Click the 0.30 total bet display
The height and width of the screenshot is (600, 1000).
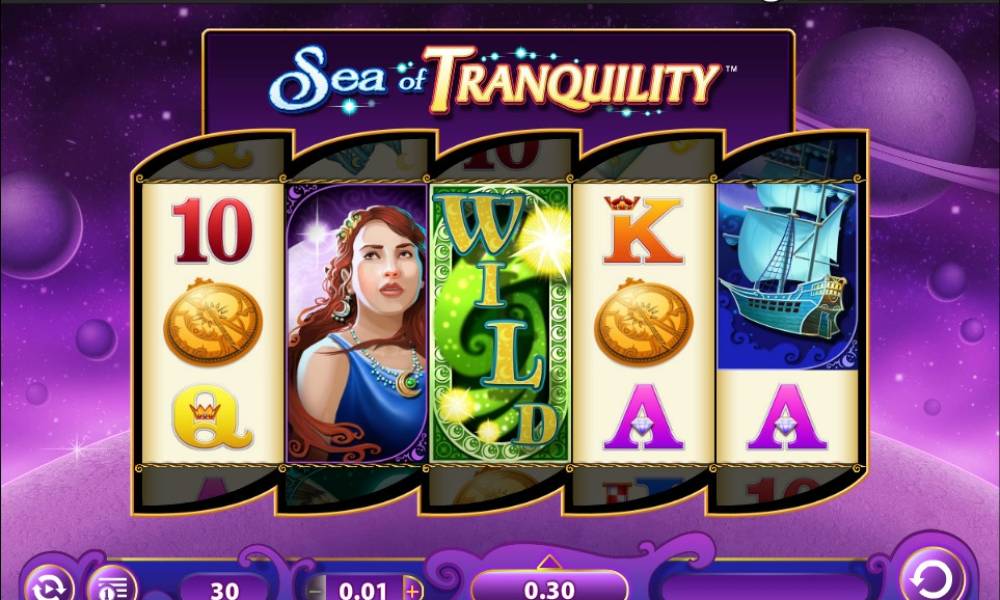(549, 588)
